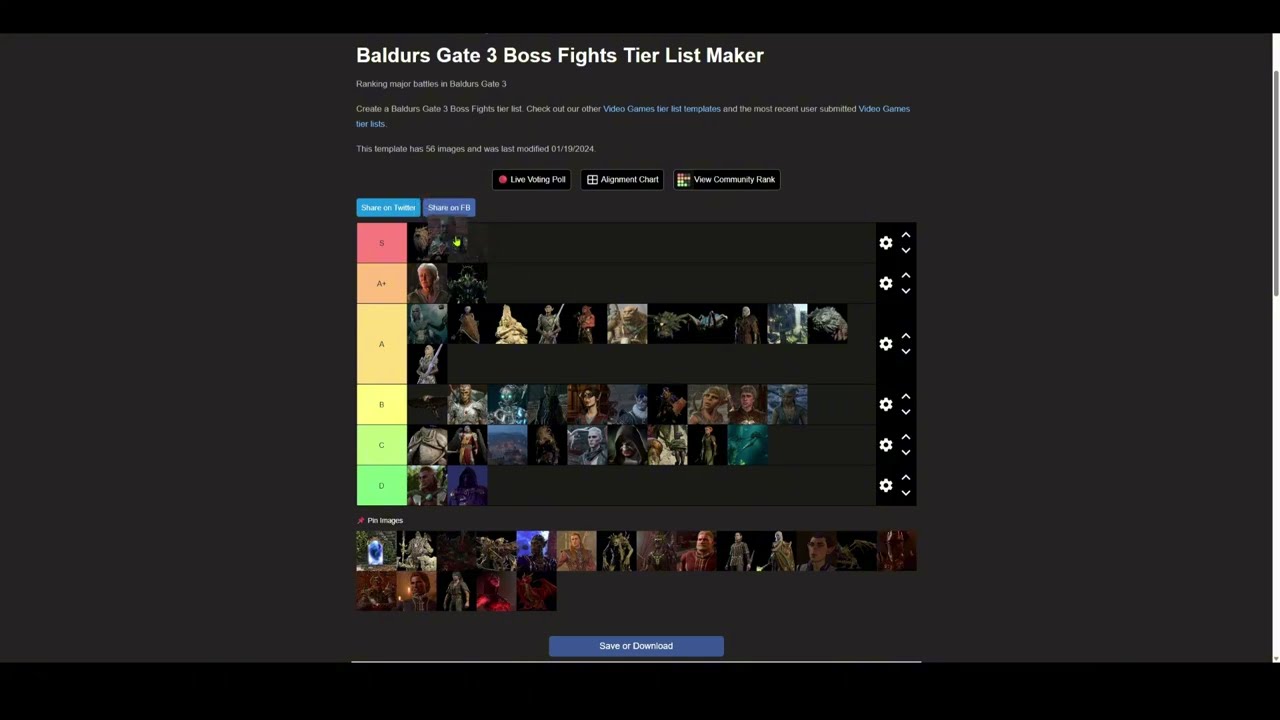The width and height of the screenshot is (1280, 720).
Task: Move the A tier row up with its arrow
Action: [906, 336]
